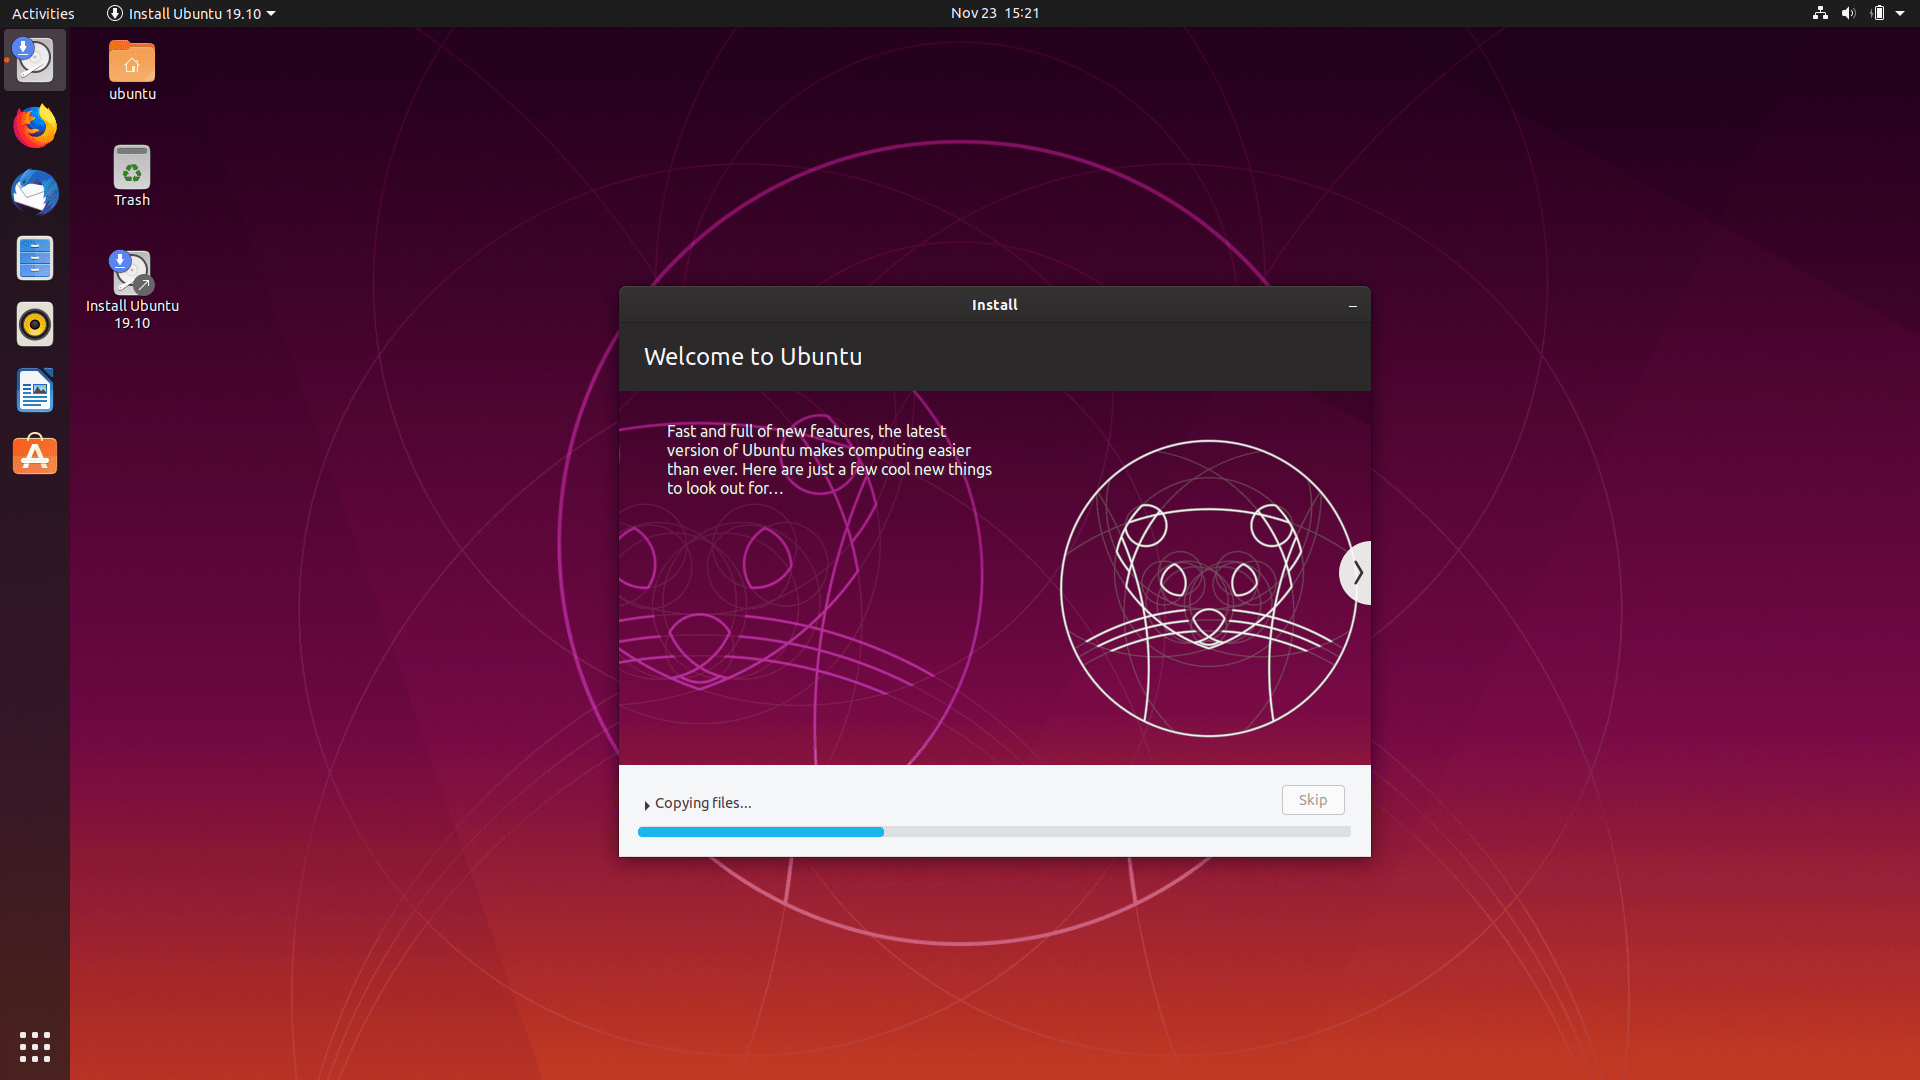This screenshot has width=1920, height=1080.
Task: Open Firefox from the dock
Action: click(x=34, y=126)
